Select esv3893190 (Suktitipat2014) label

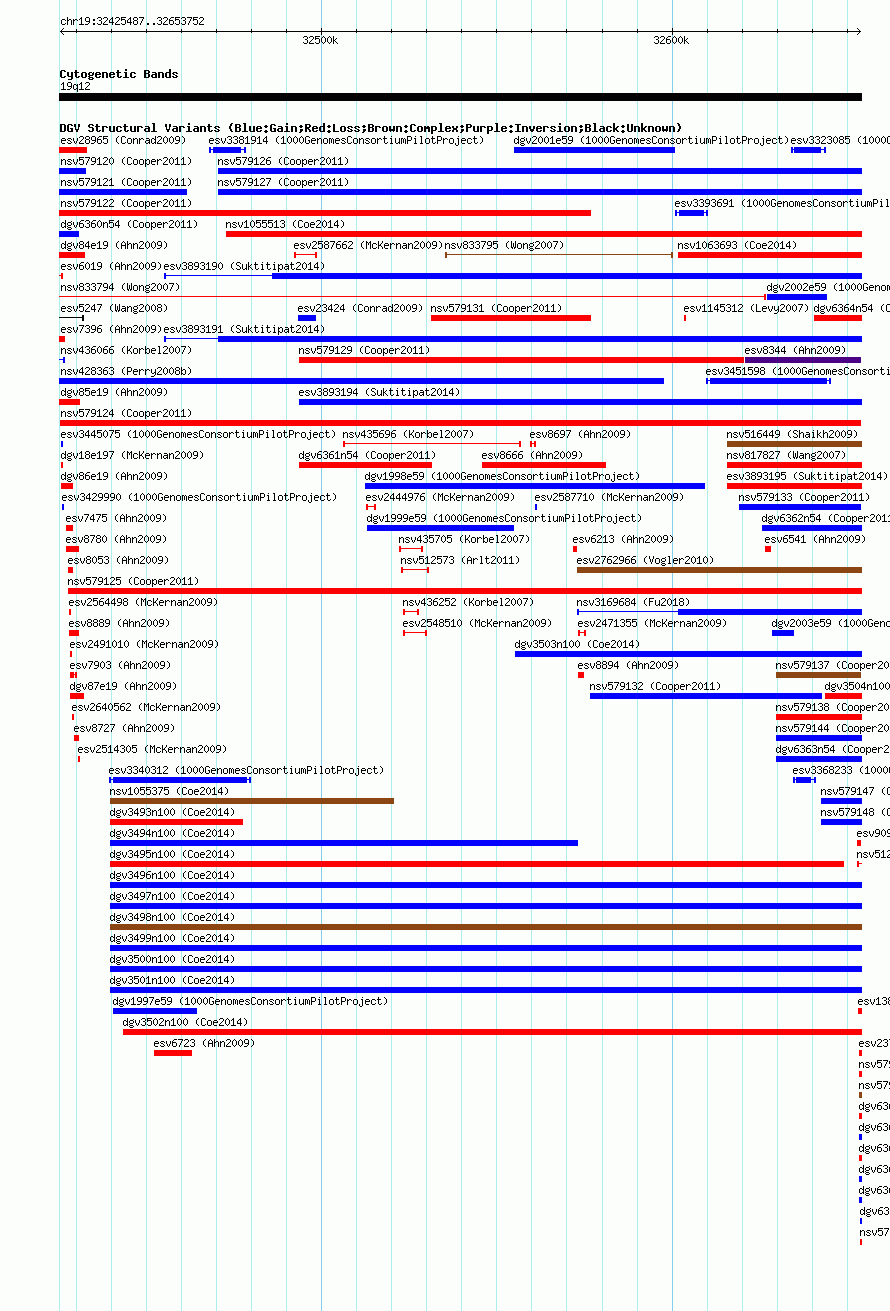(x=244, y=266)
